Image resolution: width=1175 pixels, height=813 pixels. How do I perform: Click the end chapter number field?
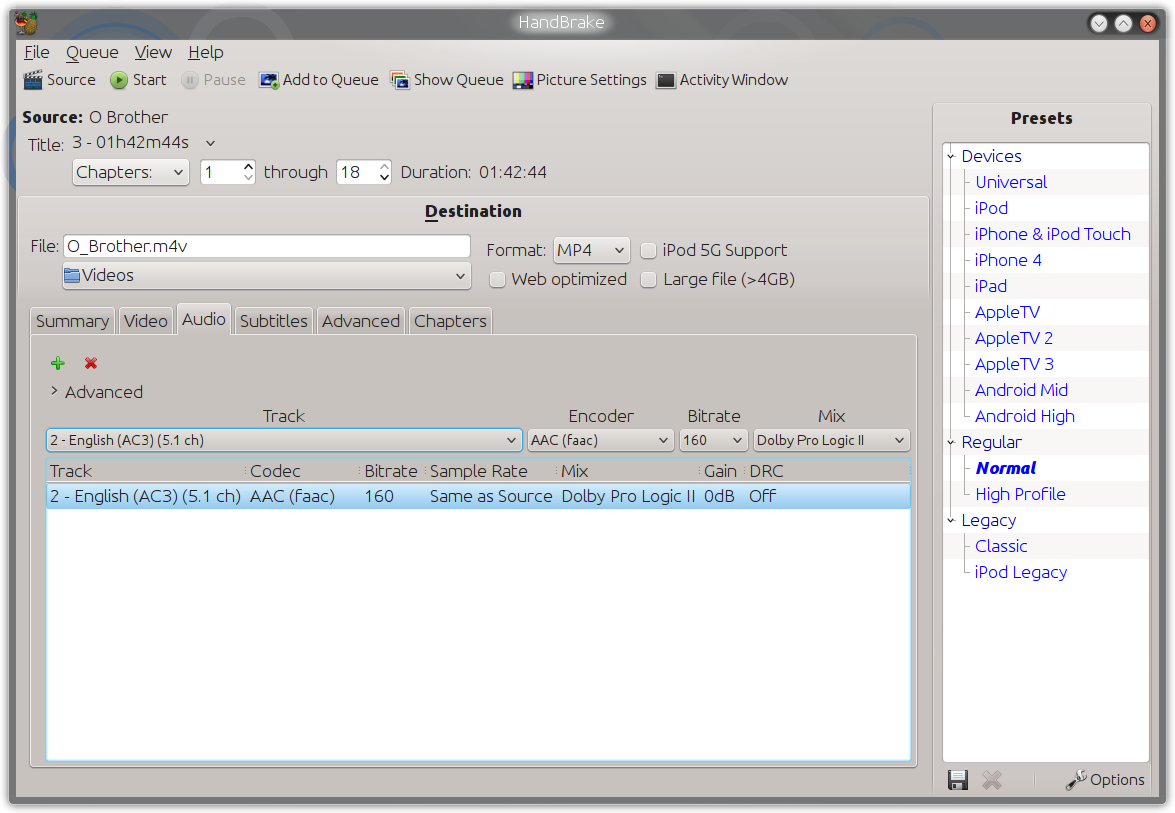(357, 172)
